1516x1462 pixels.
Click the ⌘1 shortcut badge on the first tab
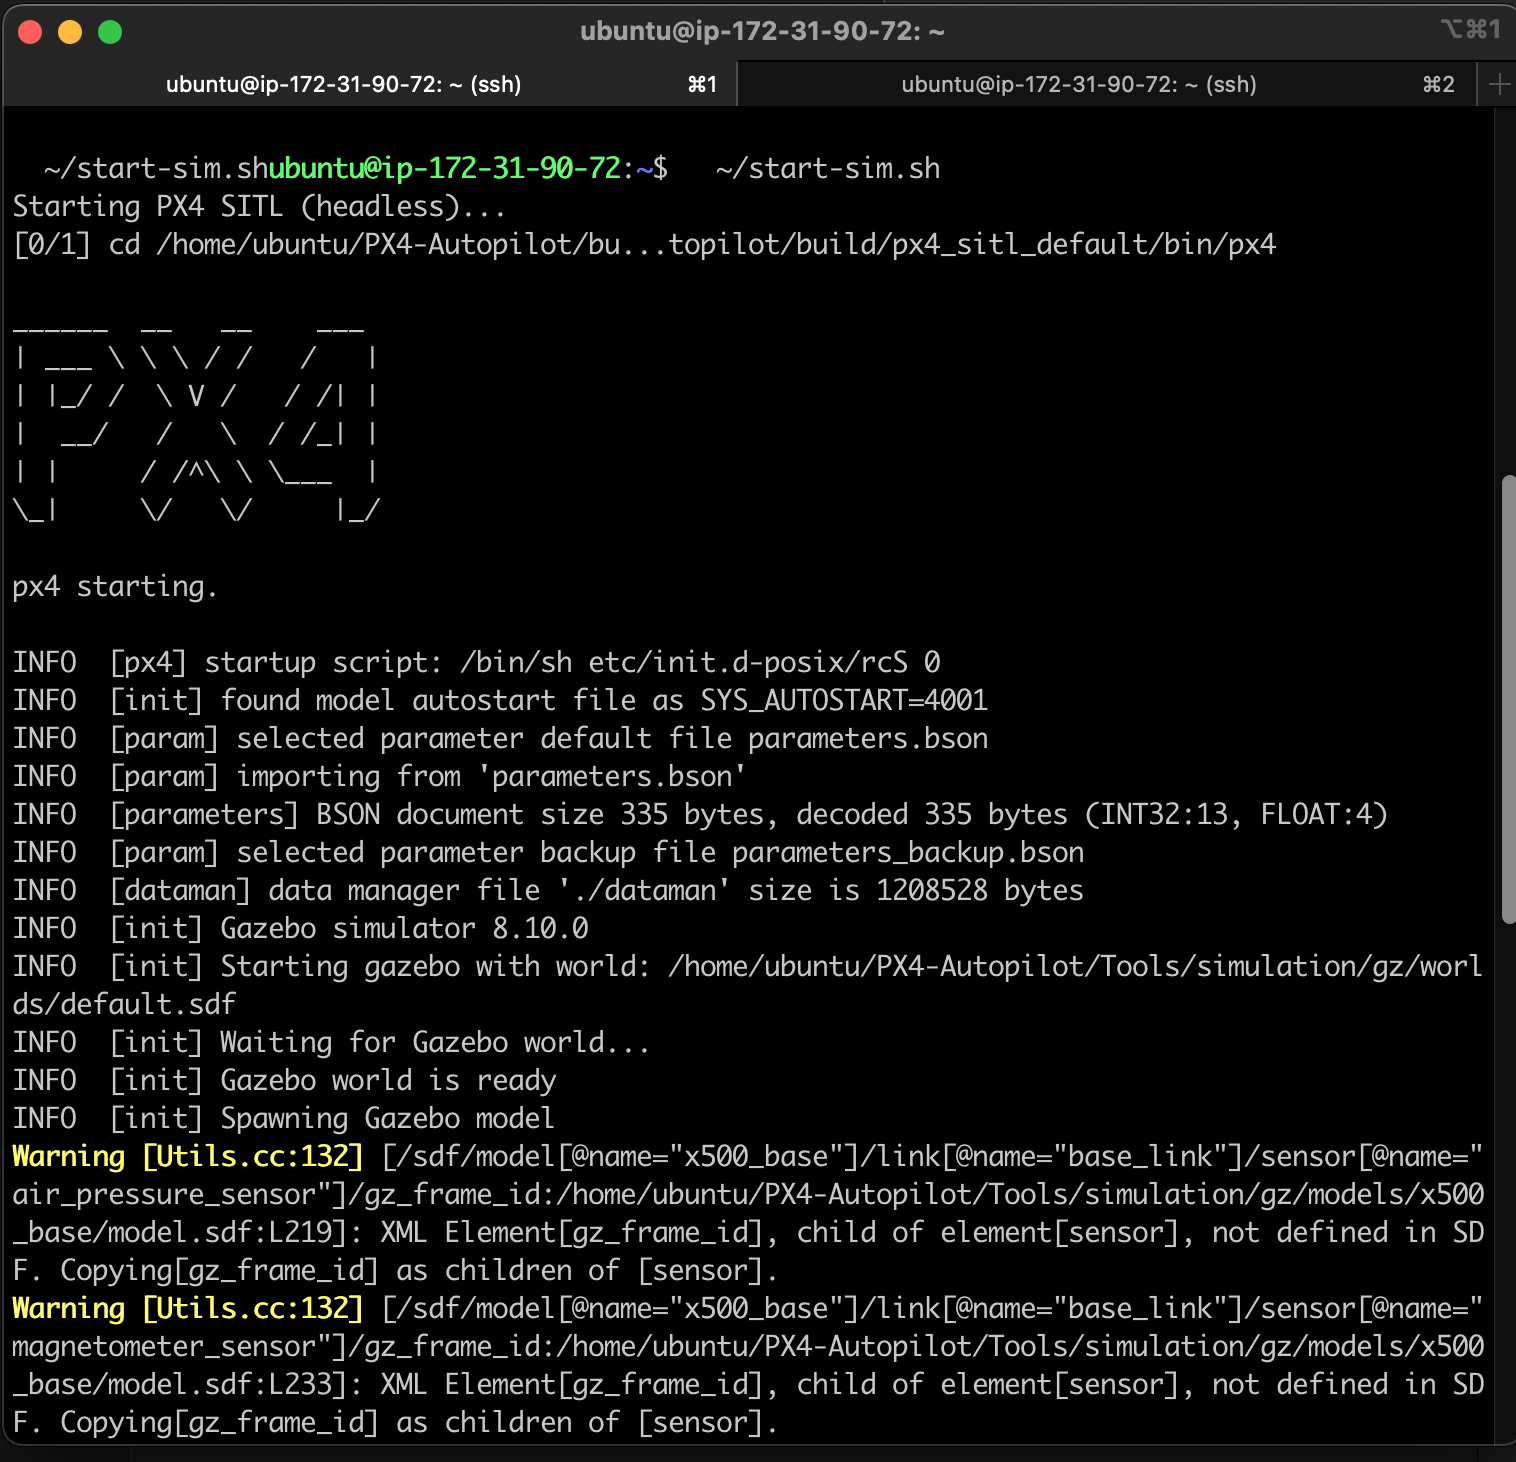pyautogui.click(x=703, y=84)
